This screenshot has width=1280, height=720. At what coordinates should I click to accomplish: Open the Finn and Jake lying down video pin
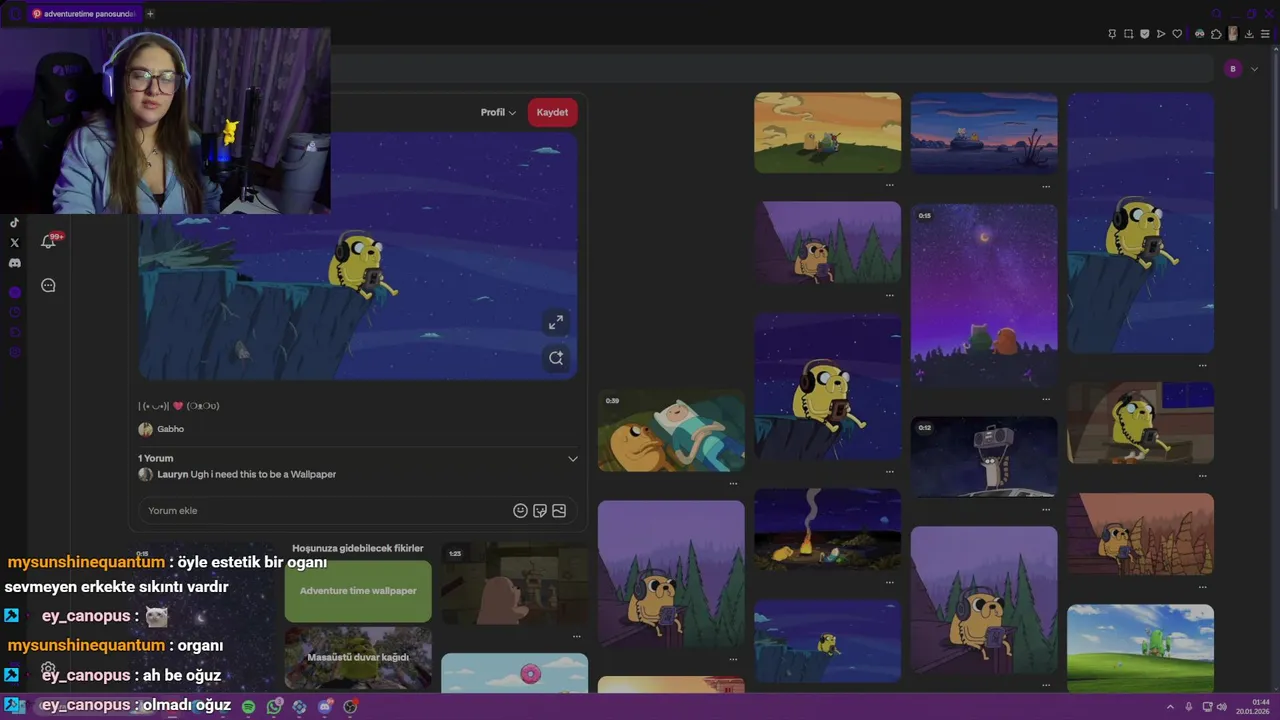[671, 431]
